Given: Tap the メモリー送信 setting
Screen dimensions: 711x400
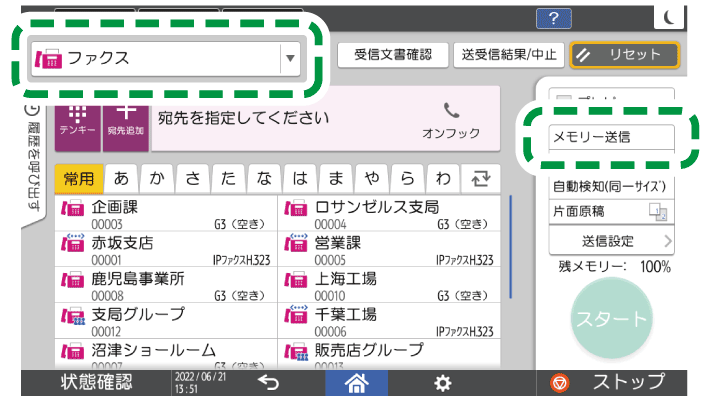Looking at the screenshot, I should [611, 137].
